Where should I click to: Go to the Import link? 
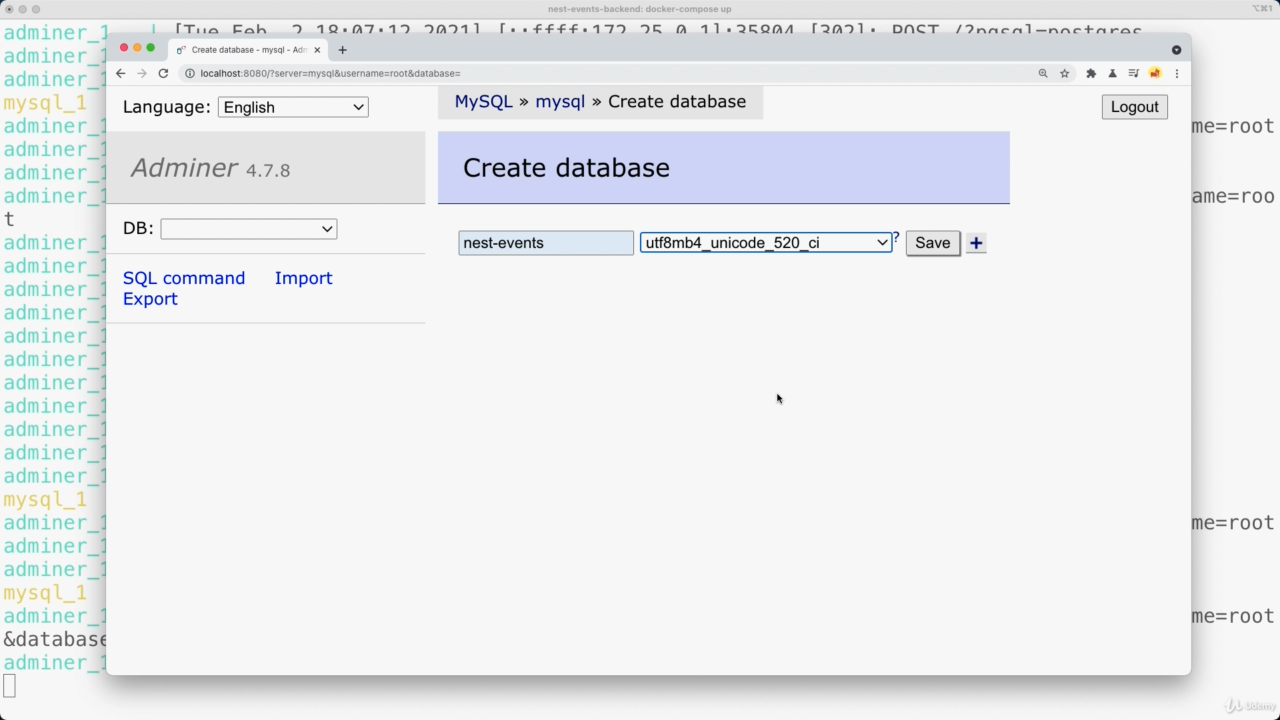coord(303,278)
